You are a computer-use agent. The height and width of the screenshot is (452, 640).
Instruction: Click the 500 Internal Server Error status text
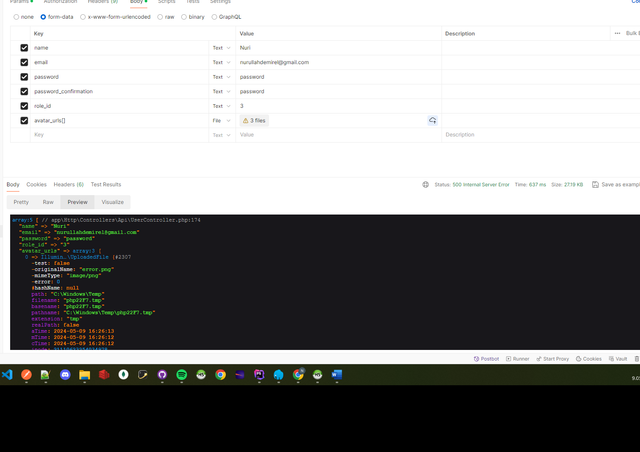(481, 185)
